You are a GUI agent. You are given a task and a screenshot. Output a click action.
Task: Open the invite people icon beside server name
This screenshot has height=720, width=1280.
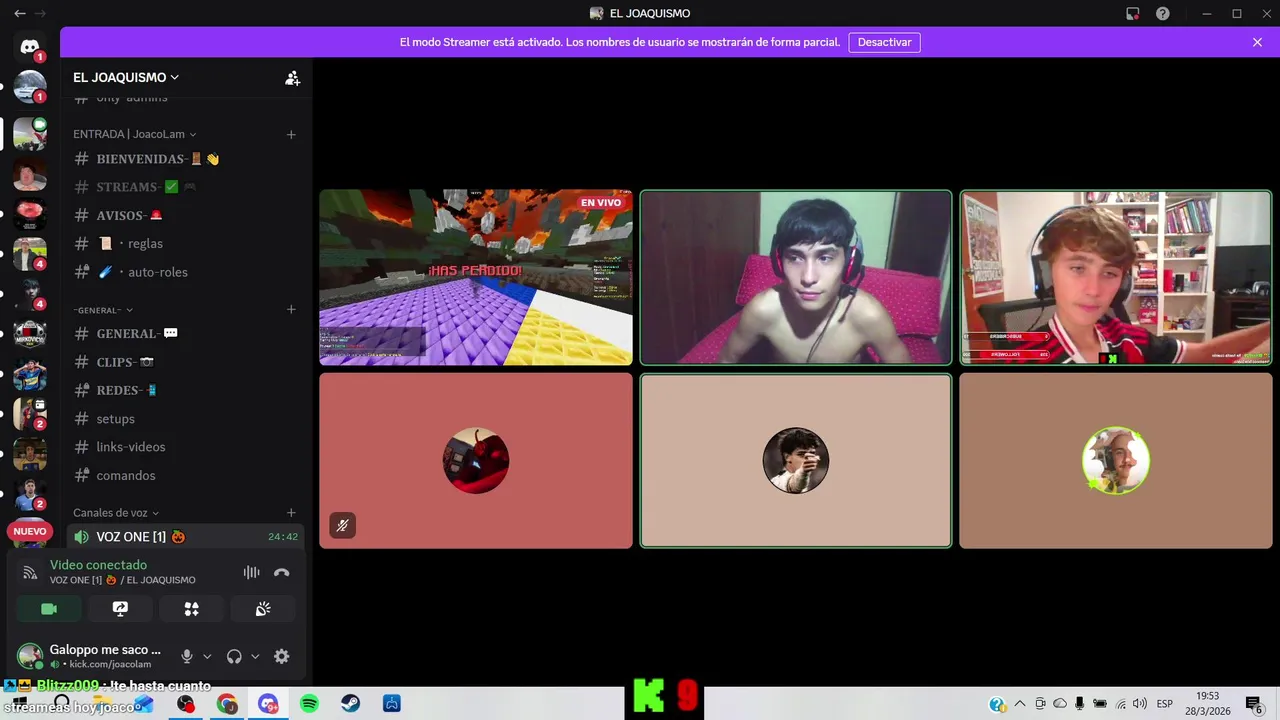pyautogui.click(x=292, y=78)
